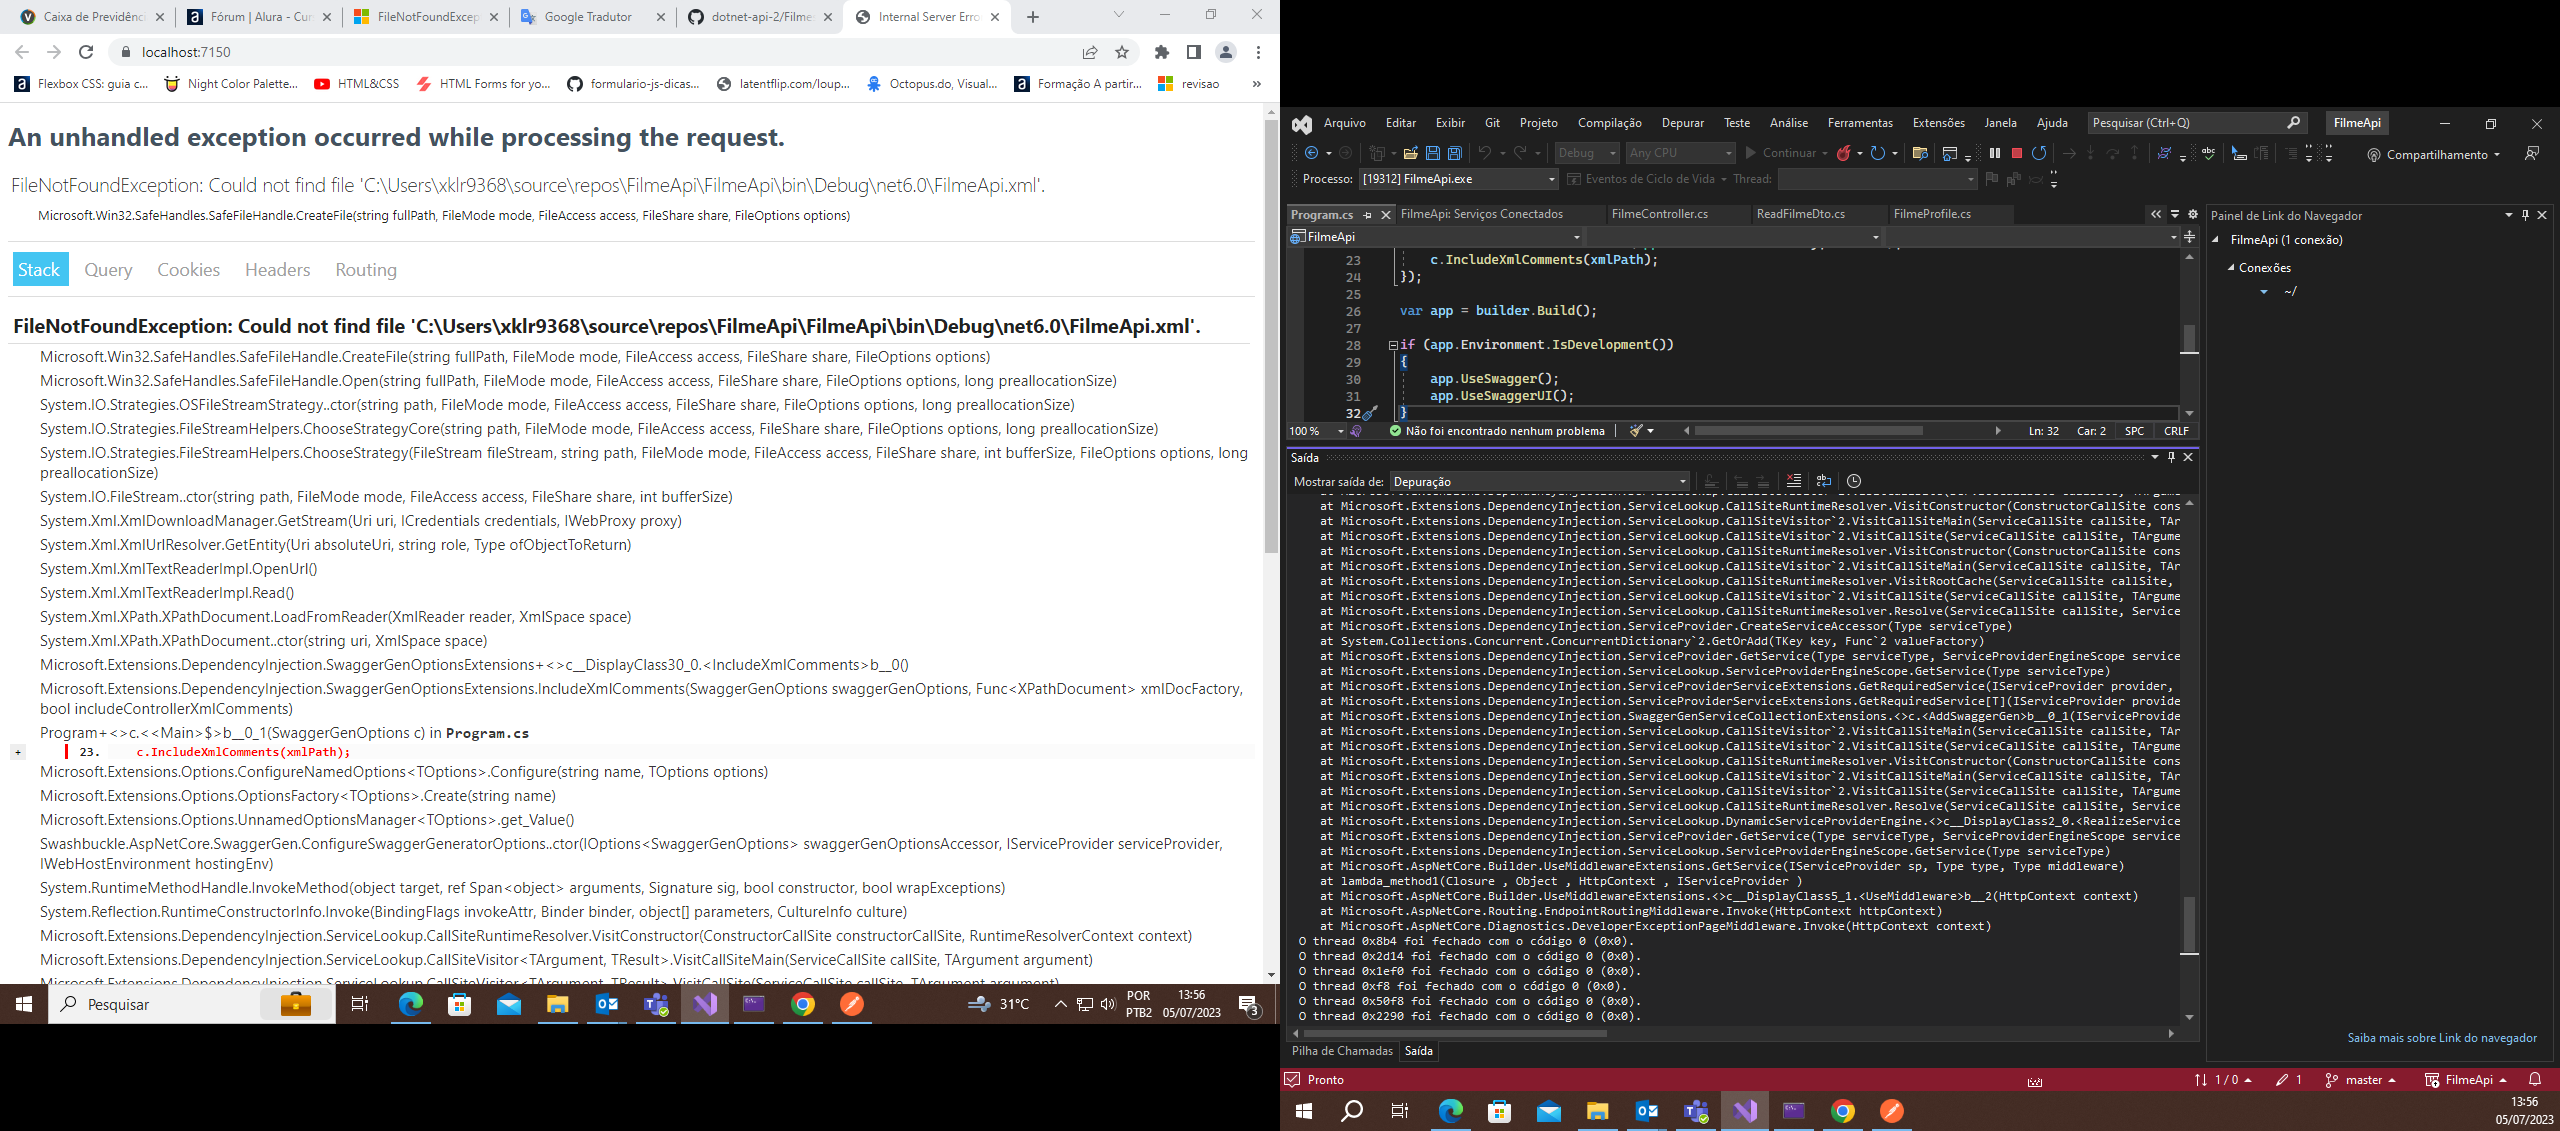
Task: Collapse FilmeApi (1 conexão) tree node
Action: click(x=2215, y=240)
